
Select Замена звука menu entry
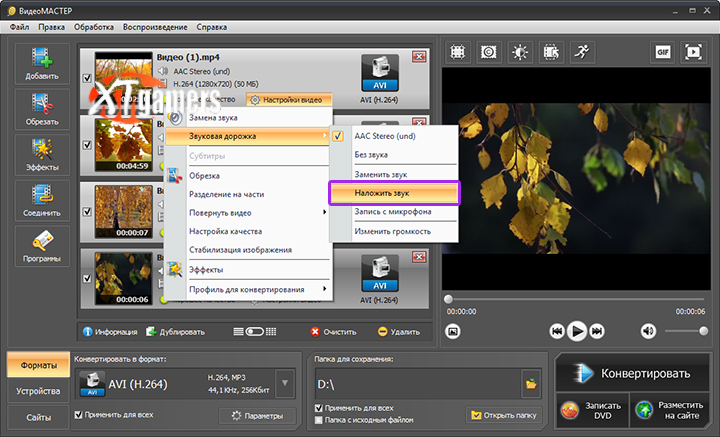coord(248,118)
